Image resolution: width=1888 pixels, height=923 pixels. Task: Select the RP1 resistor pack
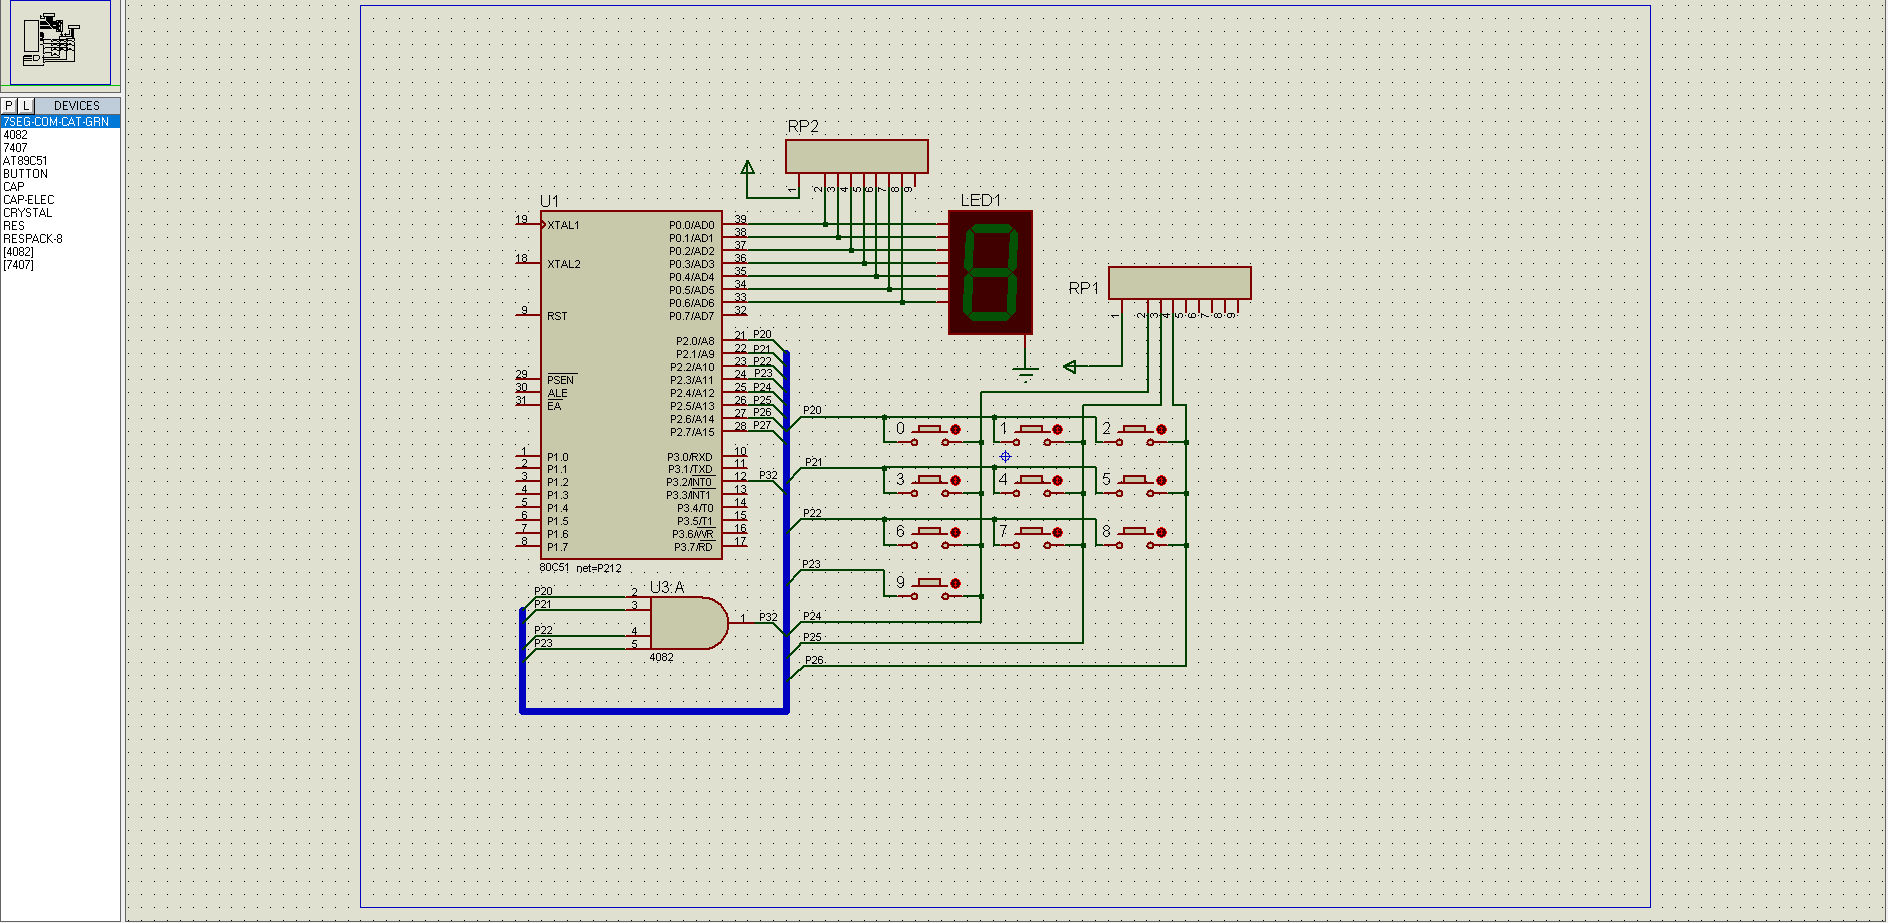coord(1179,282)
